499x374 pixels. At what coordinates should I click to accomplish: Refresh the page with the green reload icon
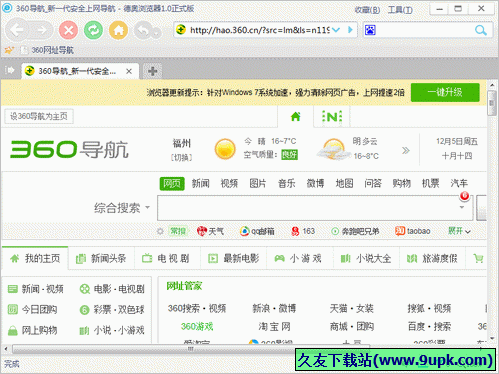[x=93, y=30]
